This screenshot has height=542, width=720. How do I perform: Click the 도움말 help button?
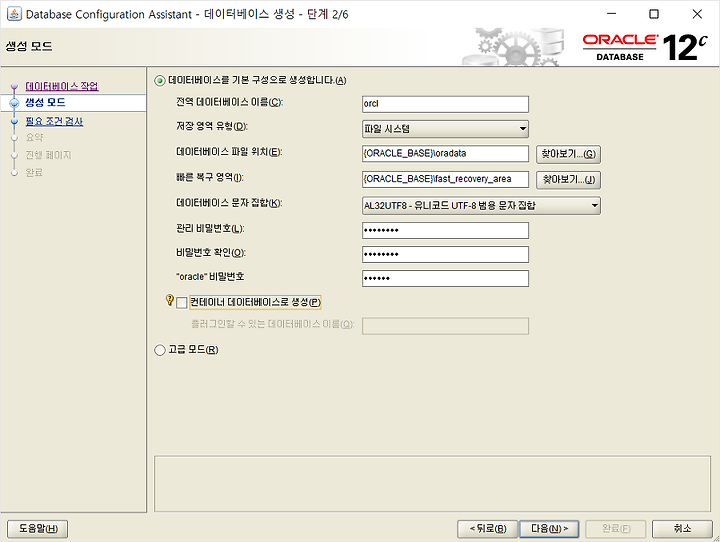tap(38, 529)
